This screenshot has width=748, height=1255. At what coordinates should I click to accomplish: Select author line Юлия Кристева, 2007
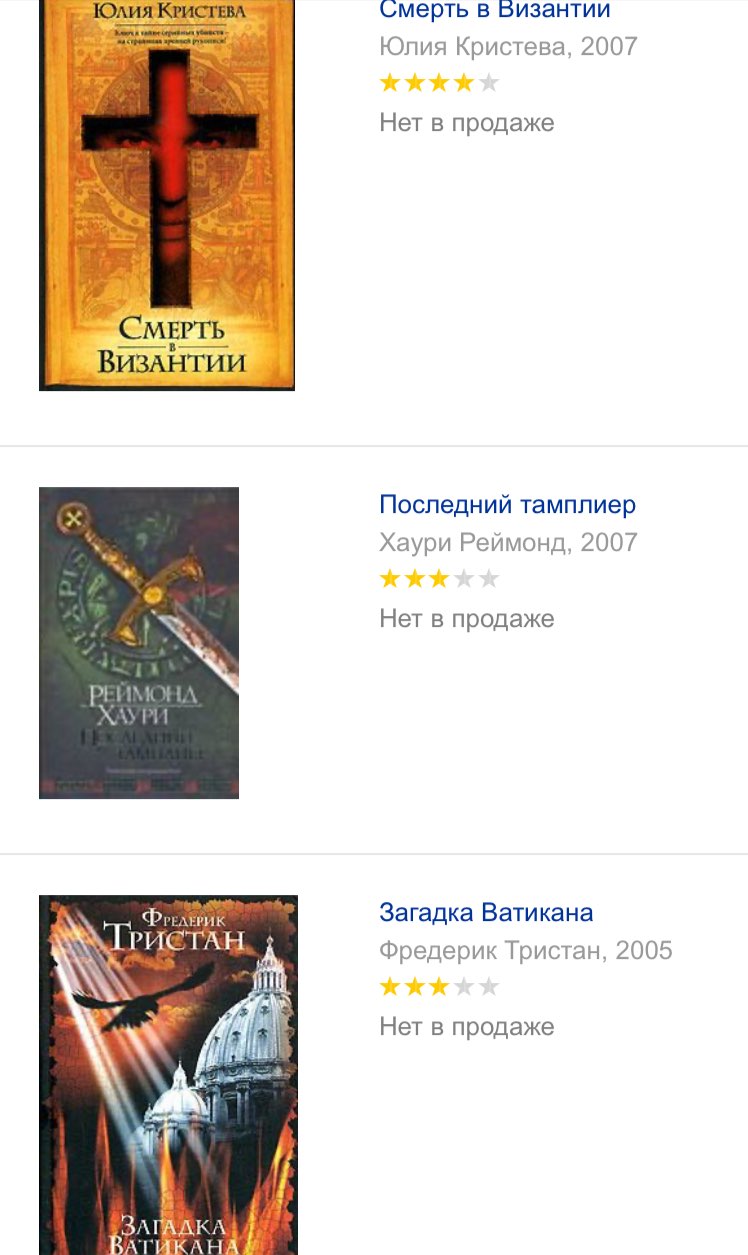508,47
